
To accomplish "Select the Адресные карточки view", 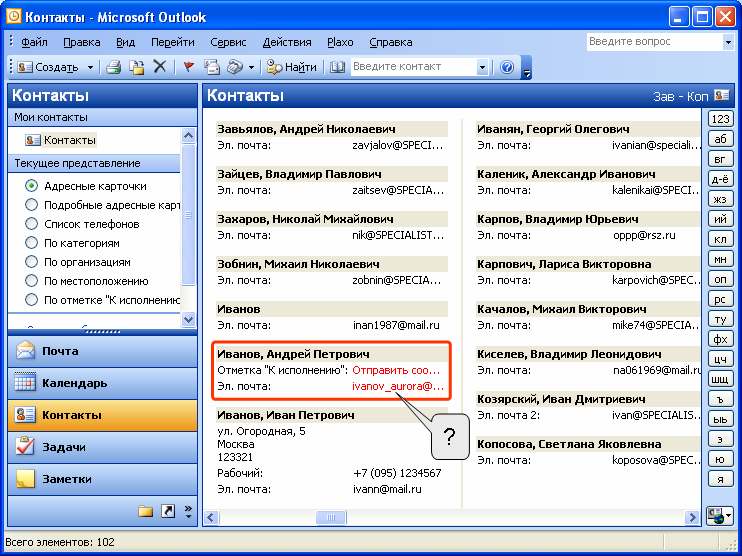I will (86, 186).
